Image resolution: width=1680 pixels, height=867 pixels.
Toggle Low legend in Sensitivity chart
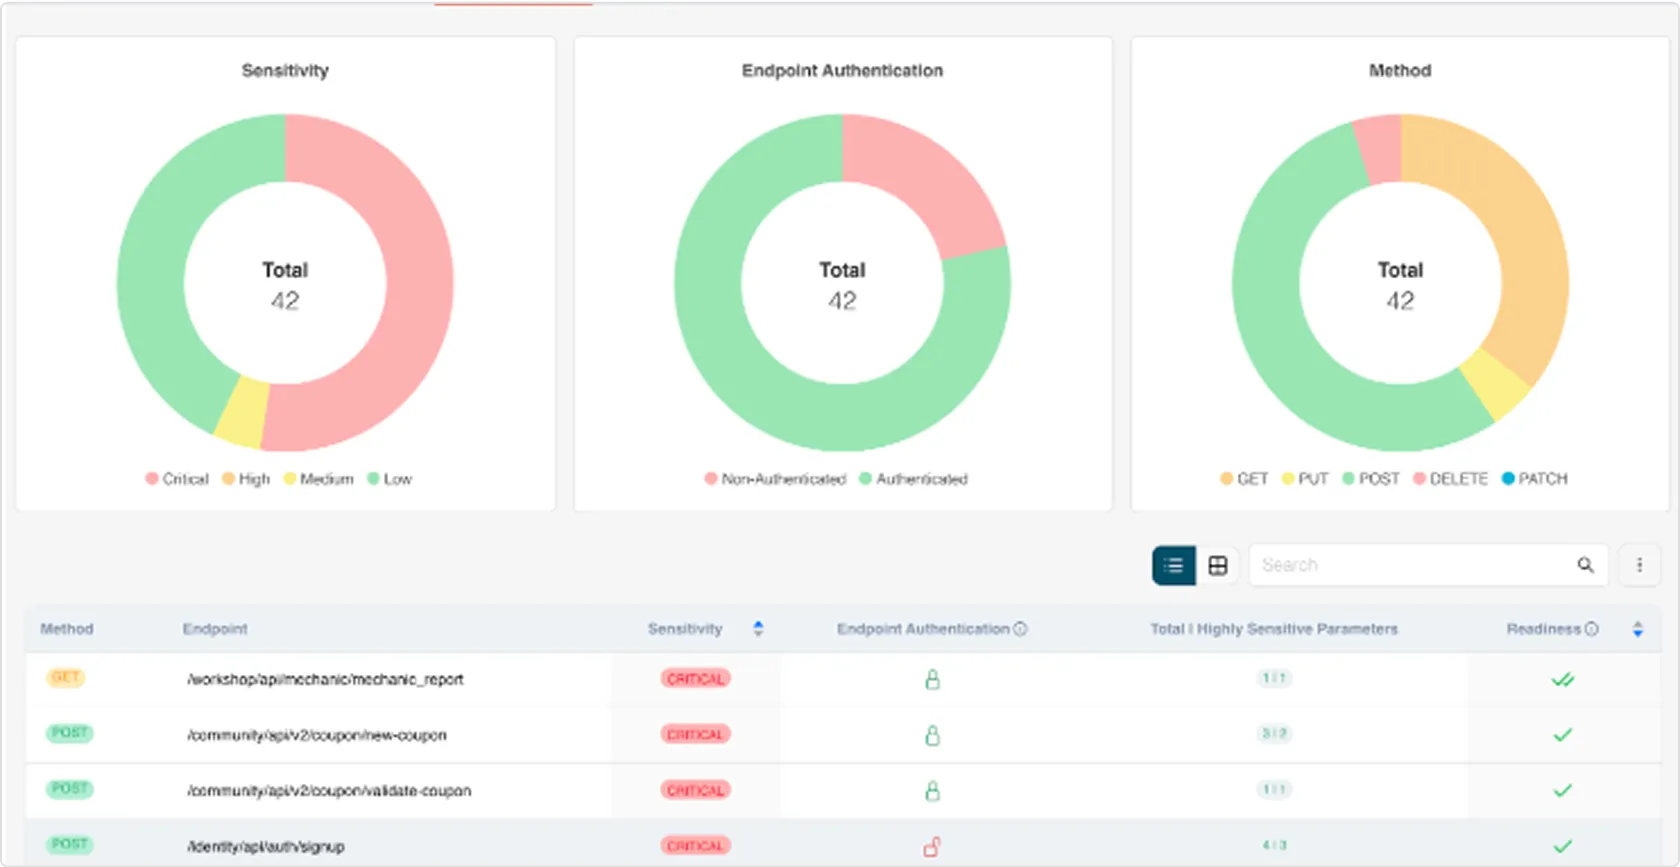[x=390, y=479]
